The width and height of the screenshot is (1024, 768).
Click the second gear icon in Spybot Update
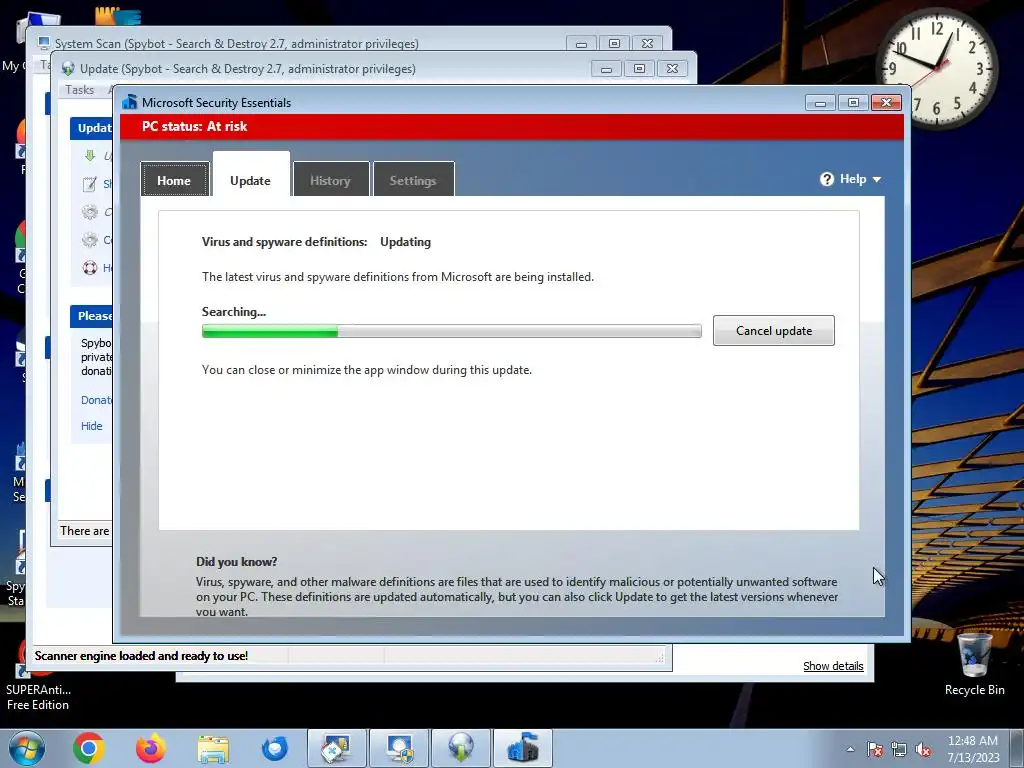90,240
